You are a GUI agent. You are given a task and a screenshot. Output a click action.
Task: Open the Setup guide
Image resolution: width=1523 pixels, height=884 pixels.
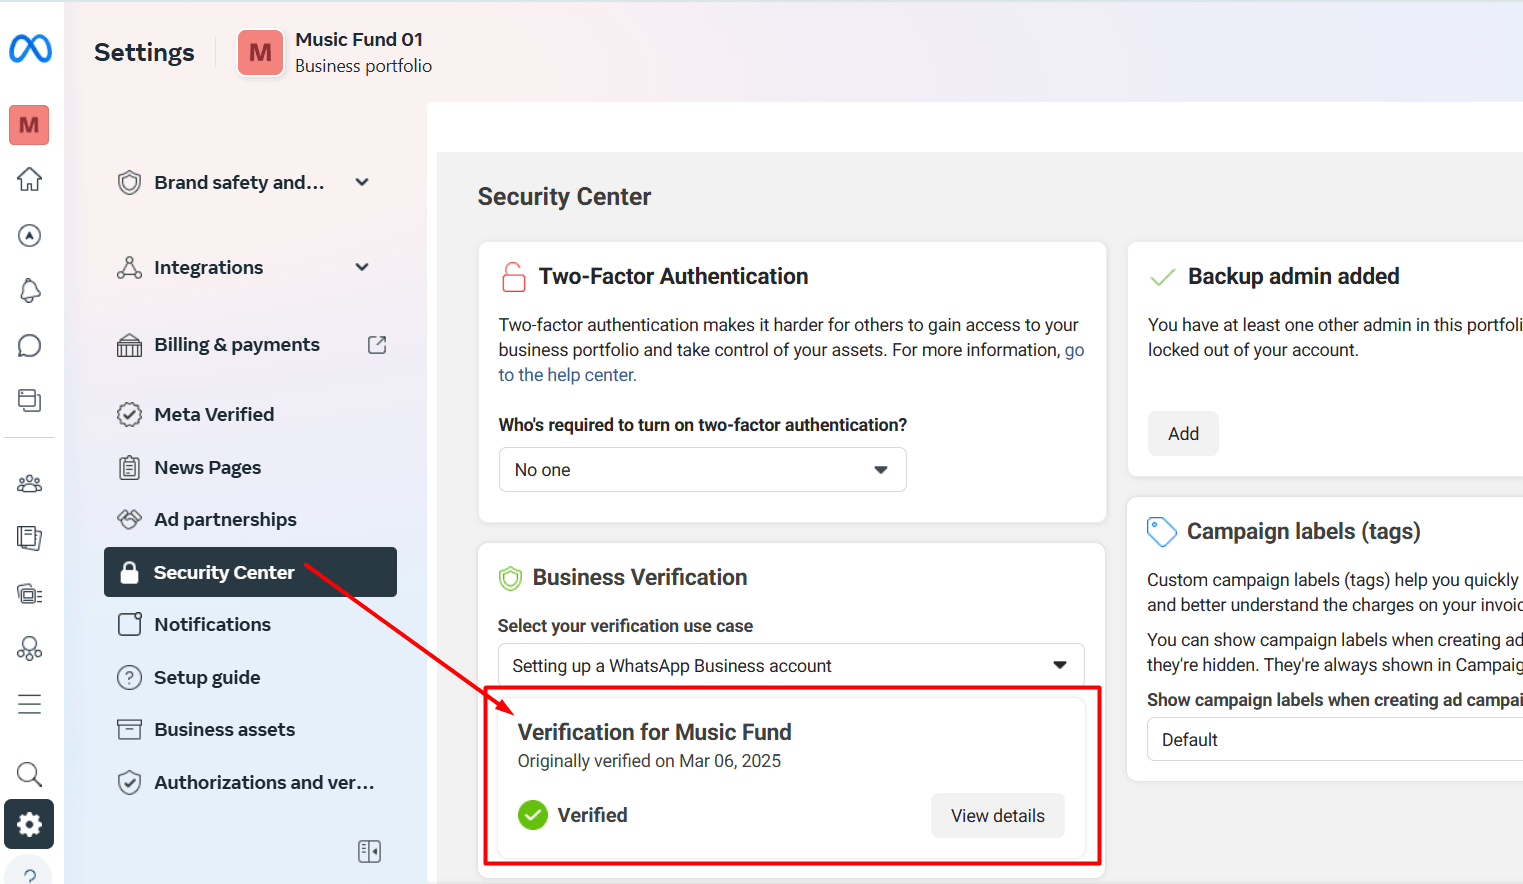pyautogui.click(x=250, y=678)
